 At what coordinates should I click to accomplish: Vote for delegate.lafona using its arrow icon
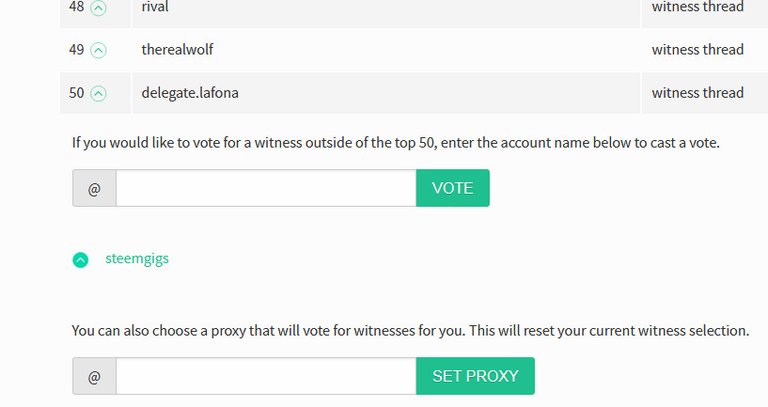click(x=98, y=93)
